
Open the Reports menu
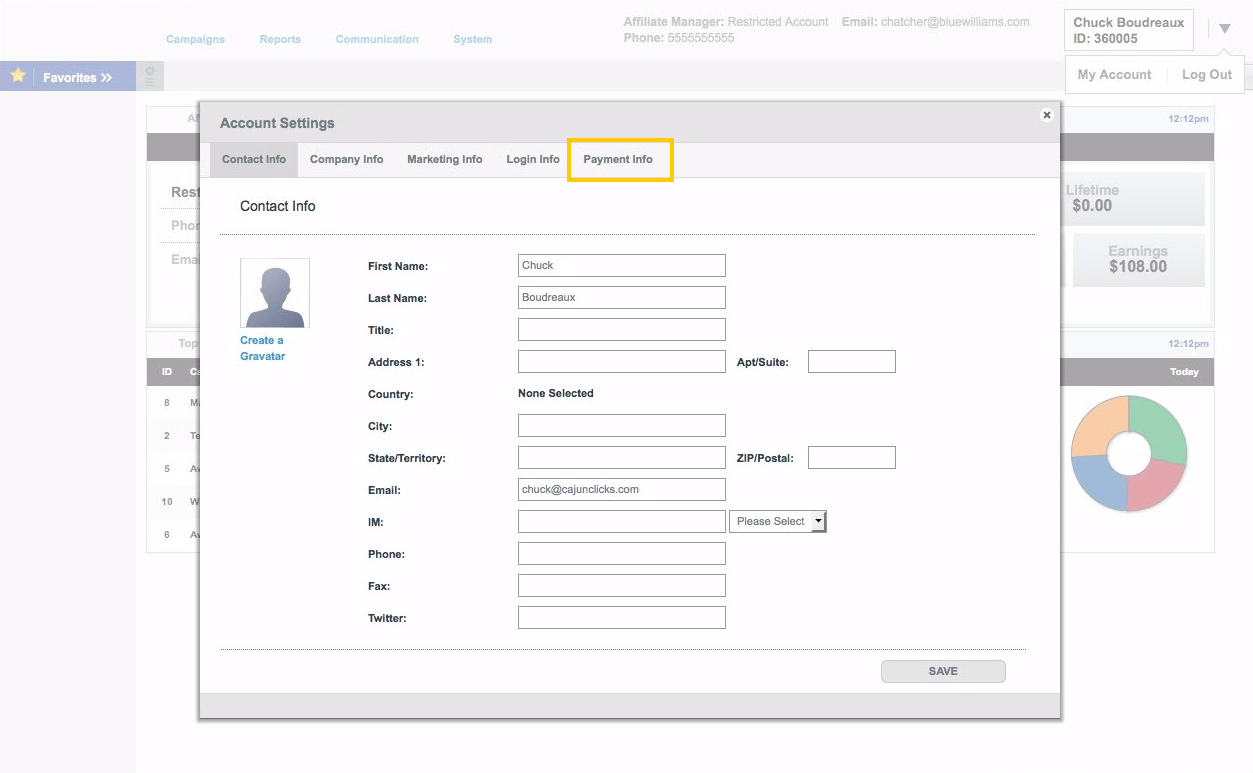pyautogui.click(x=280, y=39)
